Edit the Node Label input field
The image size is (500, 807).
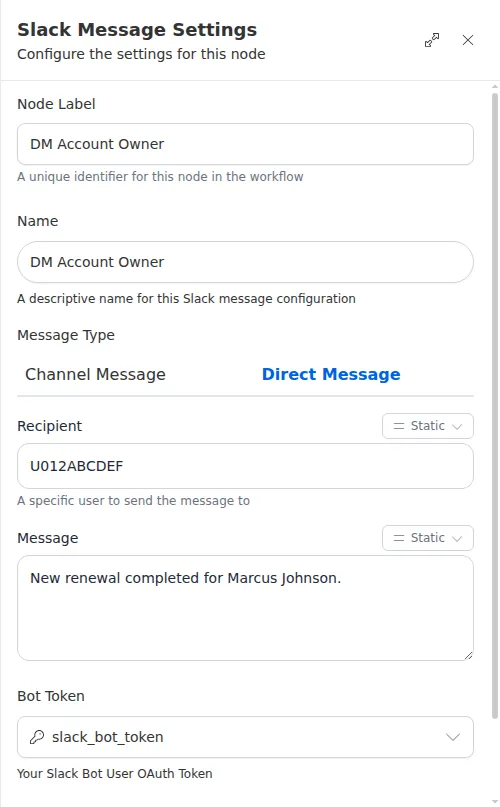click(x=245, y=144)
